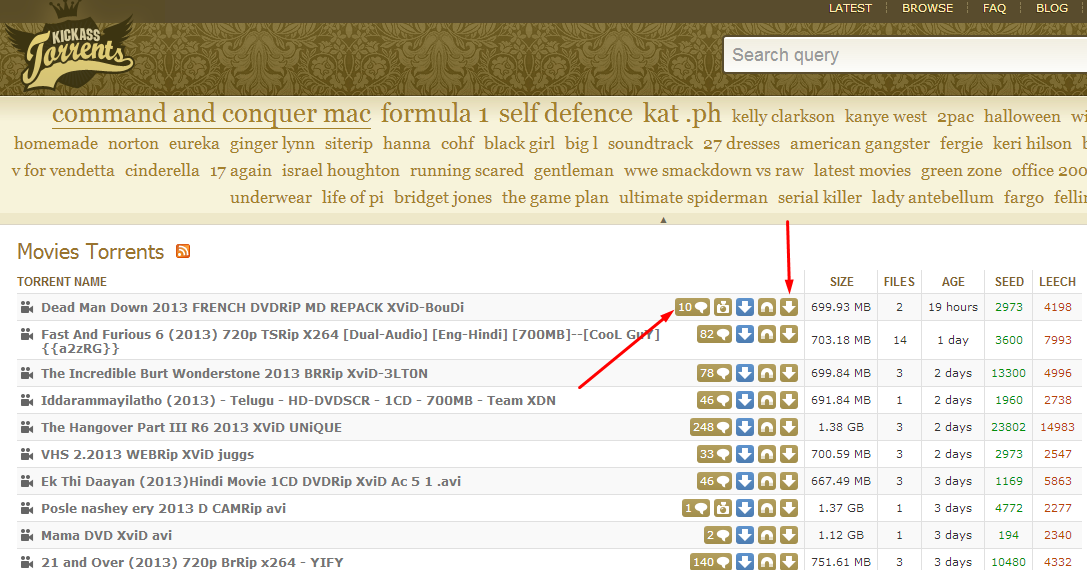The image size is (1087, 570).
Task: Sort the list by TORRENT NAME header
Action: pos(62,282)
